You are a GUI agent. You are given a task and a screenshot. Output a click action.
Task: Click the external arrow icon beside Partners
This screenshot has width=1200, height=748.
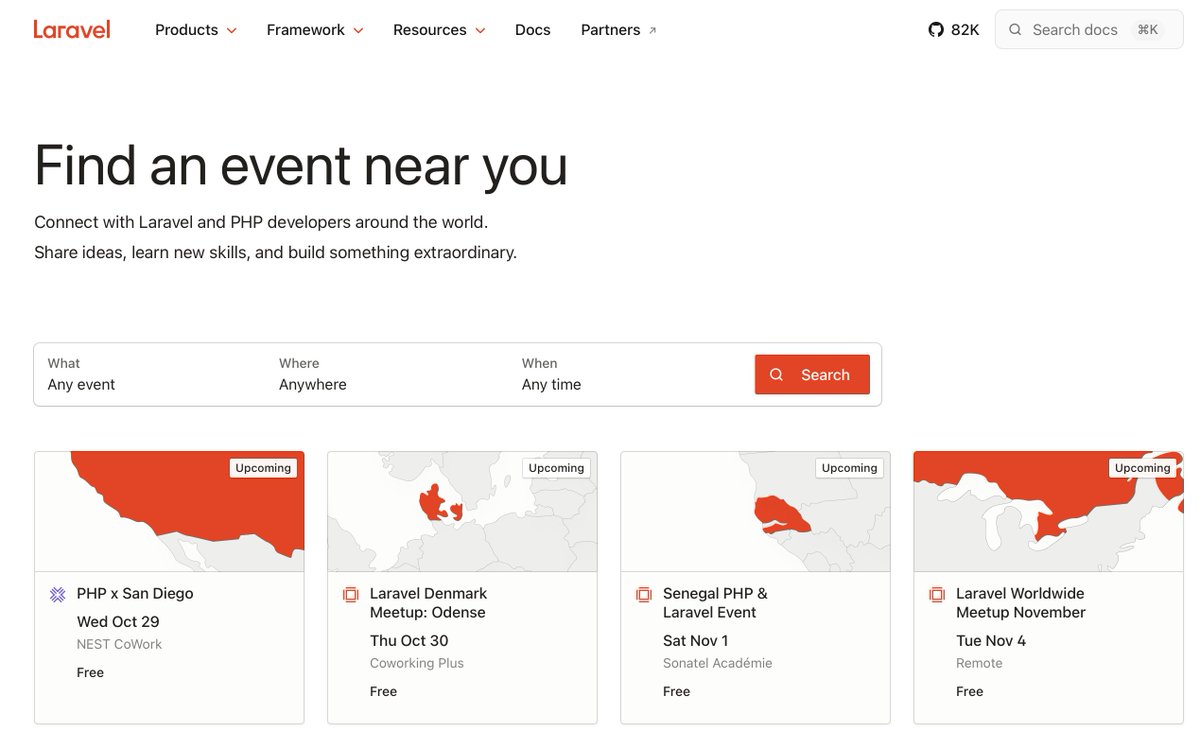click(x=653, y=31)
